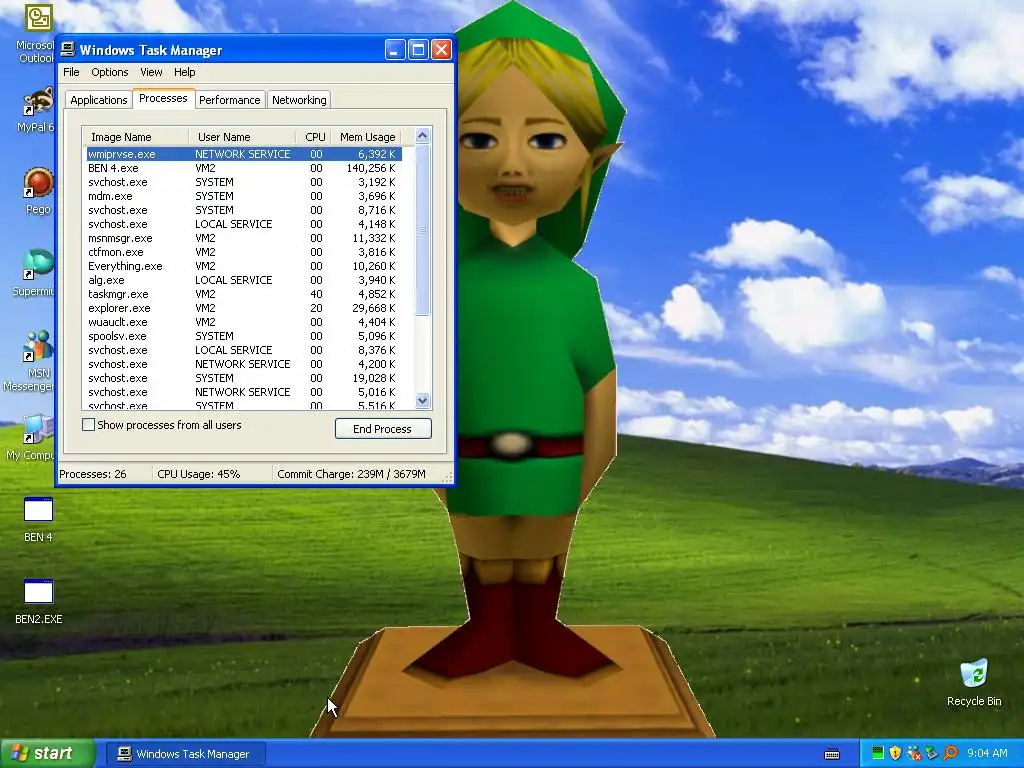Open the Options menu
The width and height of the screenshot is (1024, 768).
pos(110,72)
